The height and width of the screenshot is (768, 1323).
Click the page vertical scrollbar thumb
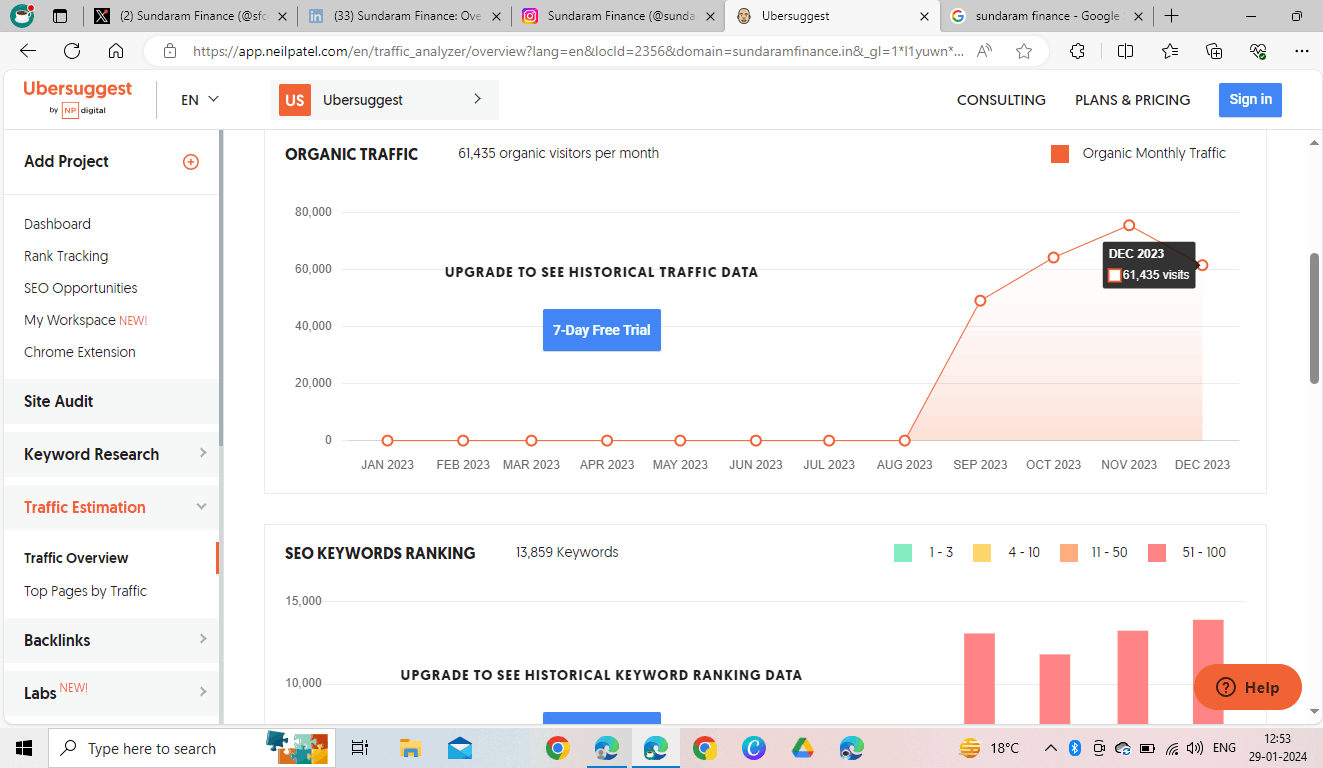(1314, 318)
